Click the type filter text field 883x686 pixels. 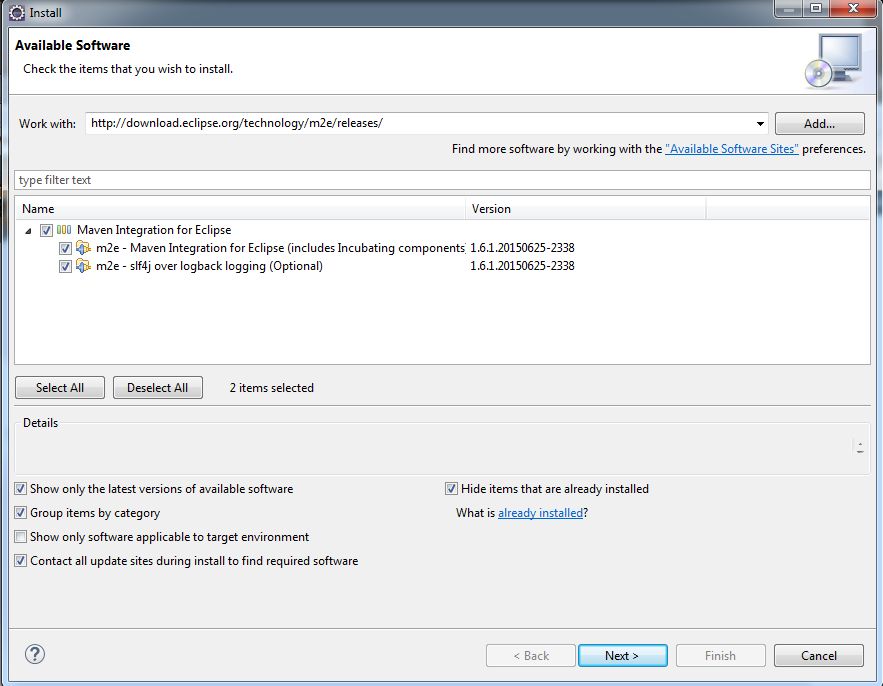tap(442, 180)
